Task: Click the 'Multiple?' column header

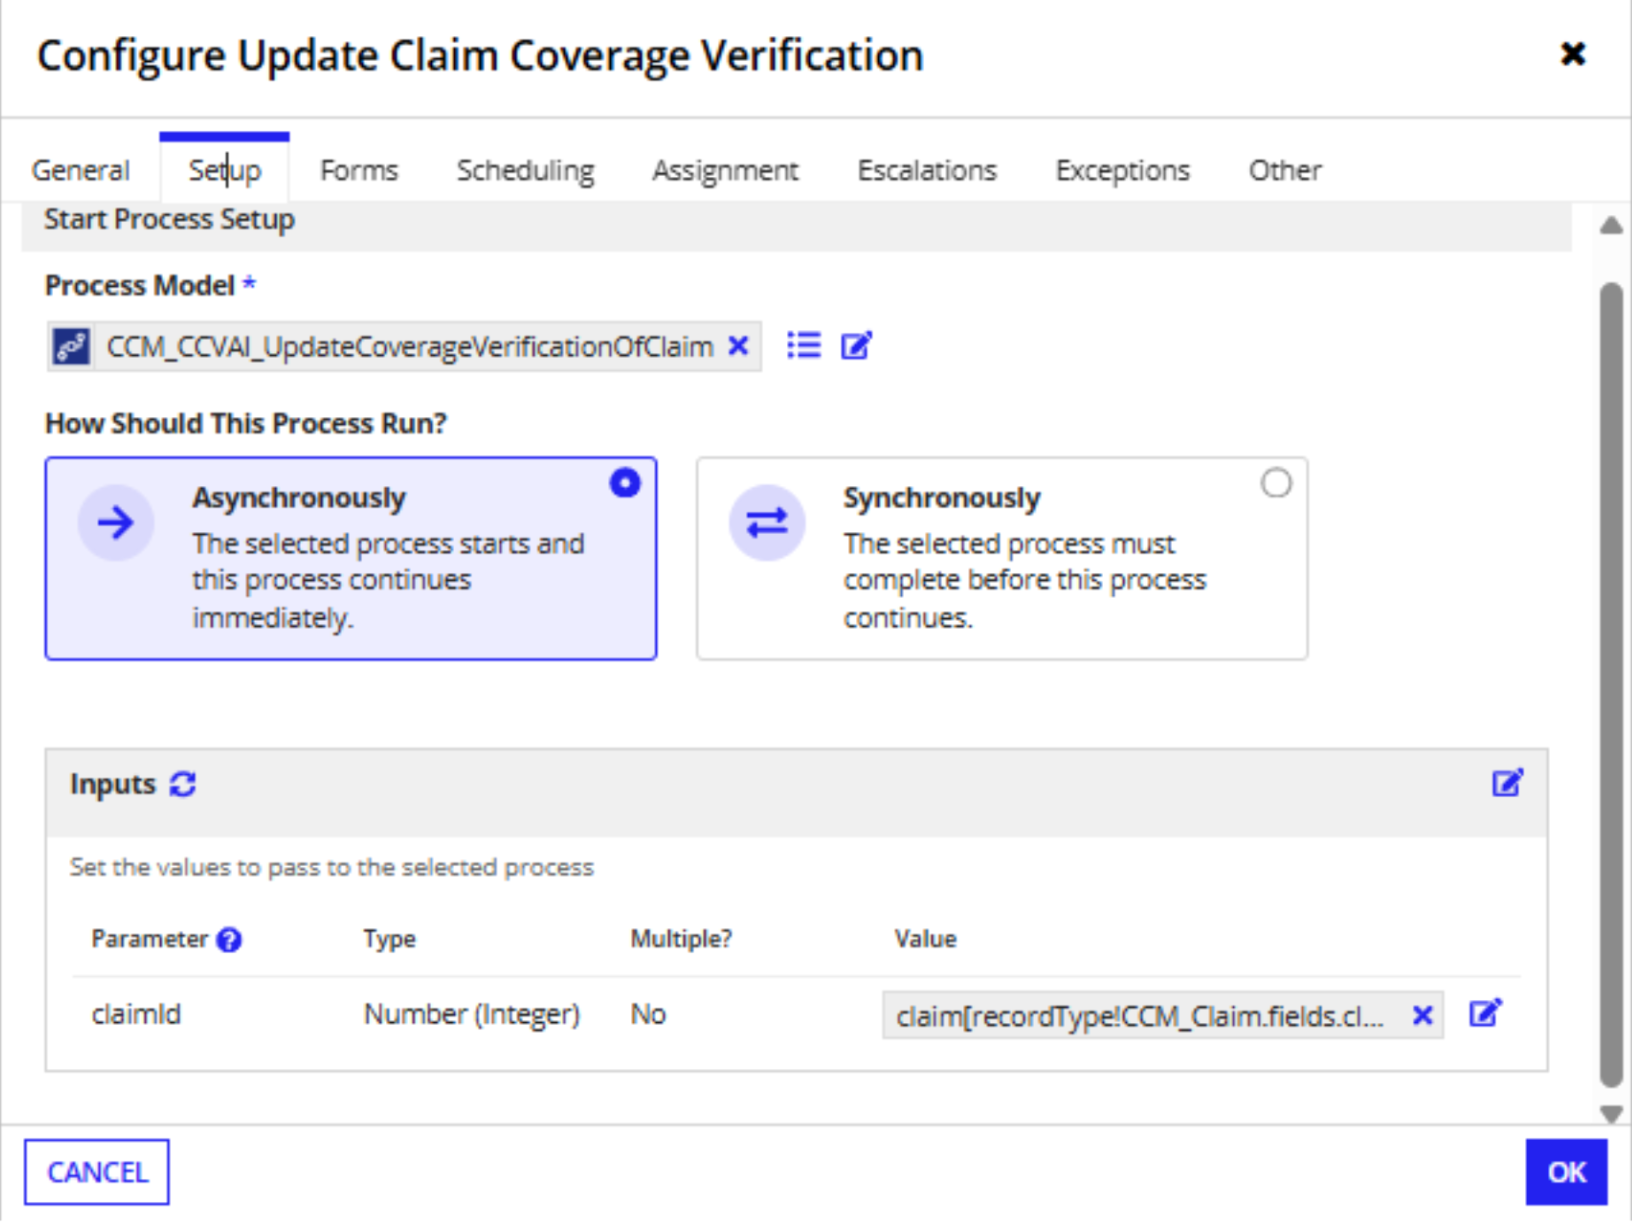Action: click(681, 939)
